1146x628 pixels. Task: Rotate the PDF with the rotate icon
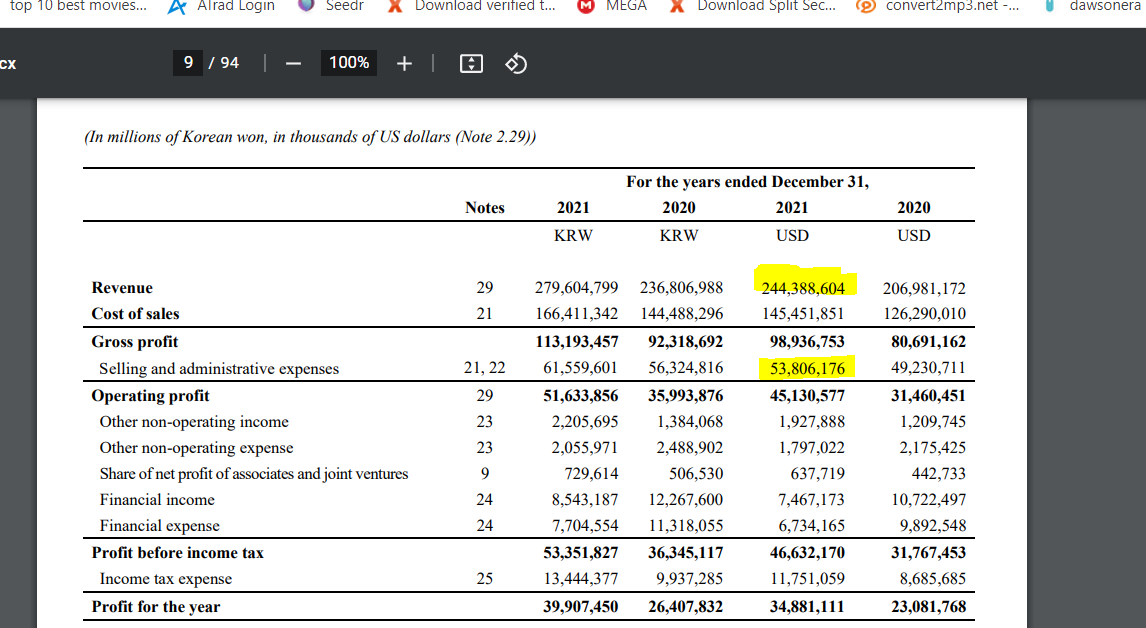[516, 64]
